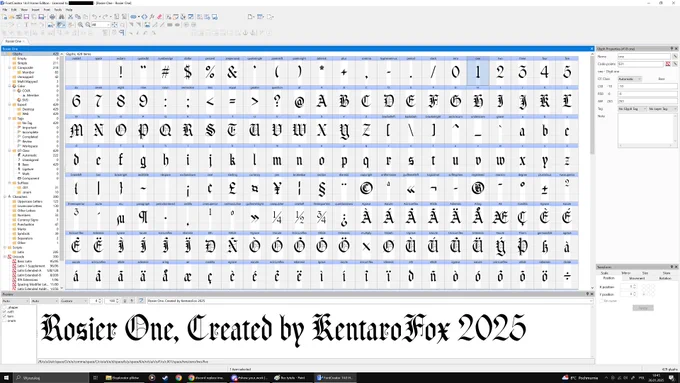
Task: Collapse the Tags tree node
Action: [x=10, y=118]
